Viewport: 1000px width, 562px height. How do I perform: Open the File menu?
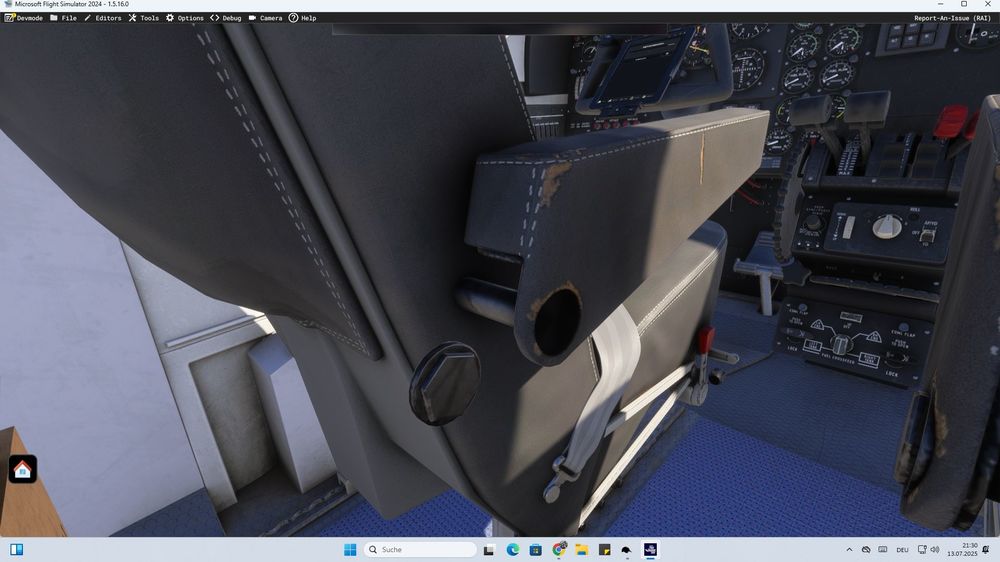(63, 18)
